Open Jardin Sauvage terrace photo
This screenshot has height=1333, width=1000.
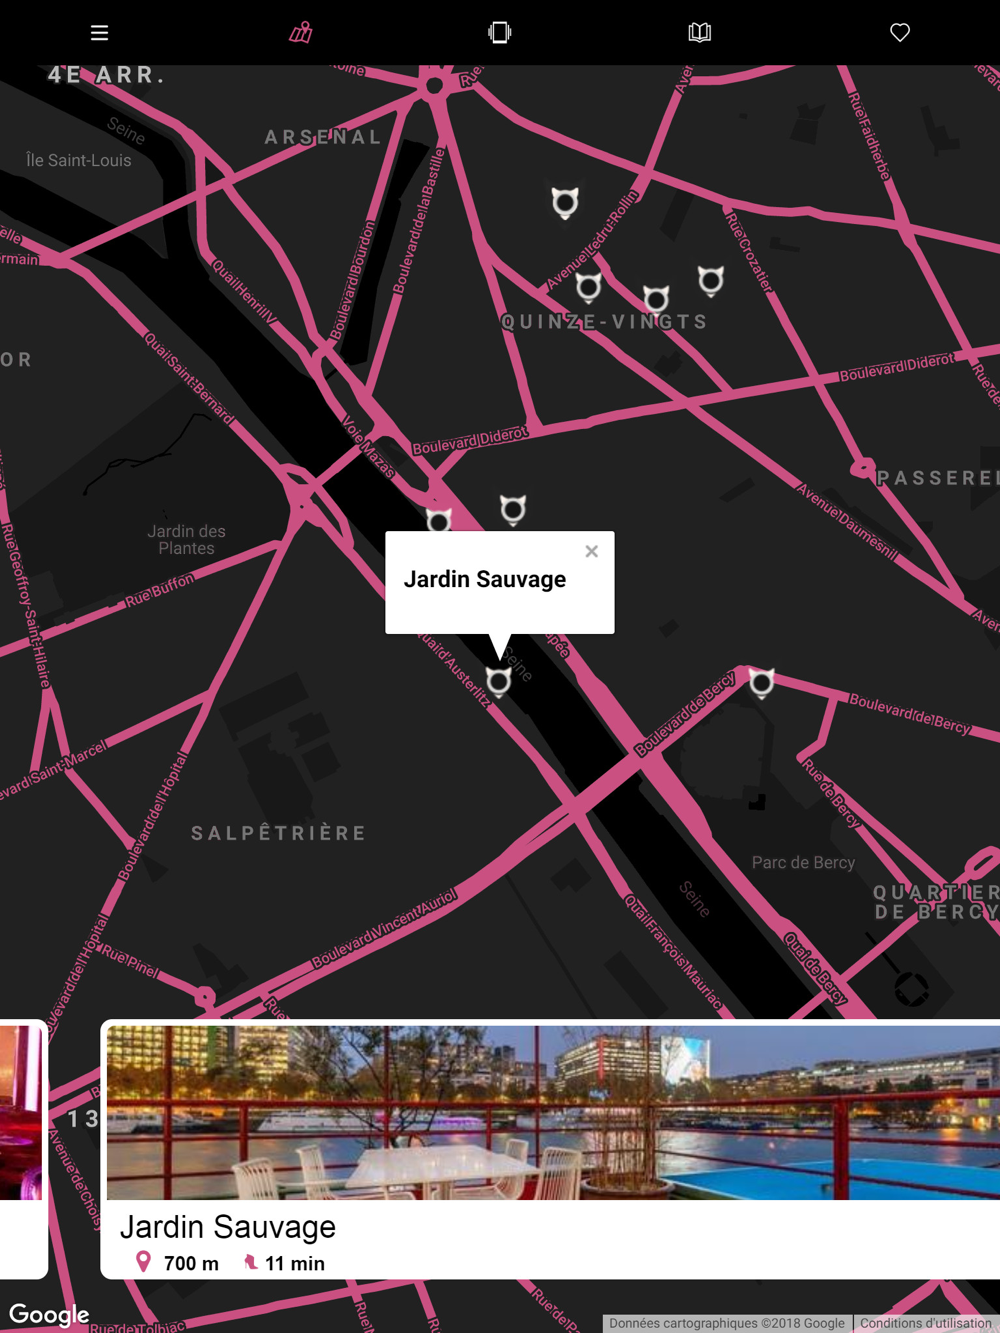[x=553, y=1112]
